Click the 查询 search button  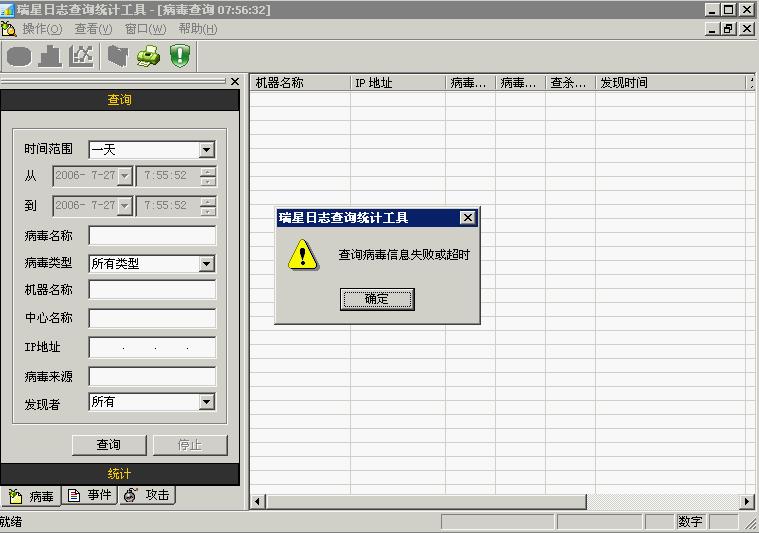coord(109,445)
